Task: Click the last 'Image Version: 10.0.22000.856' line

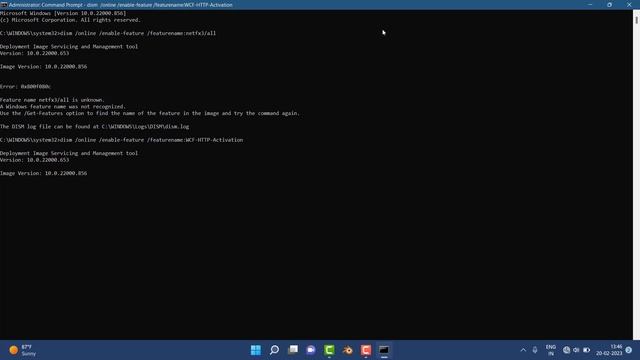Action: pos(44,173)
